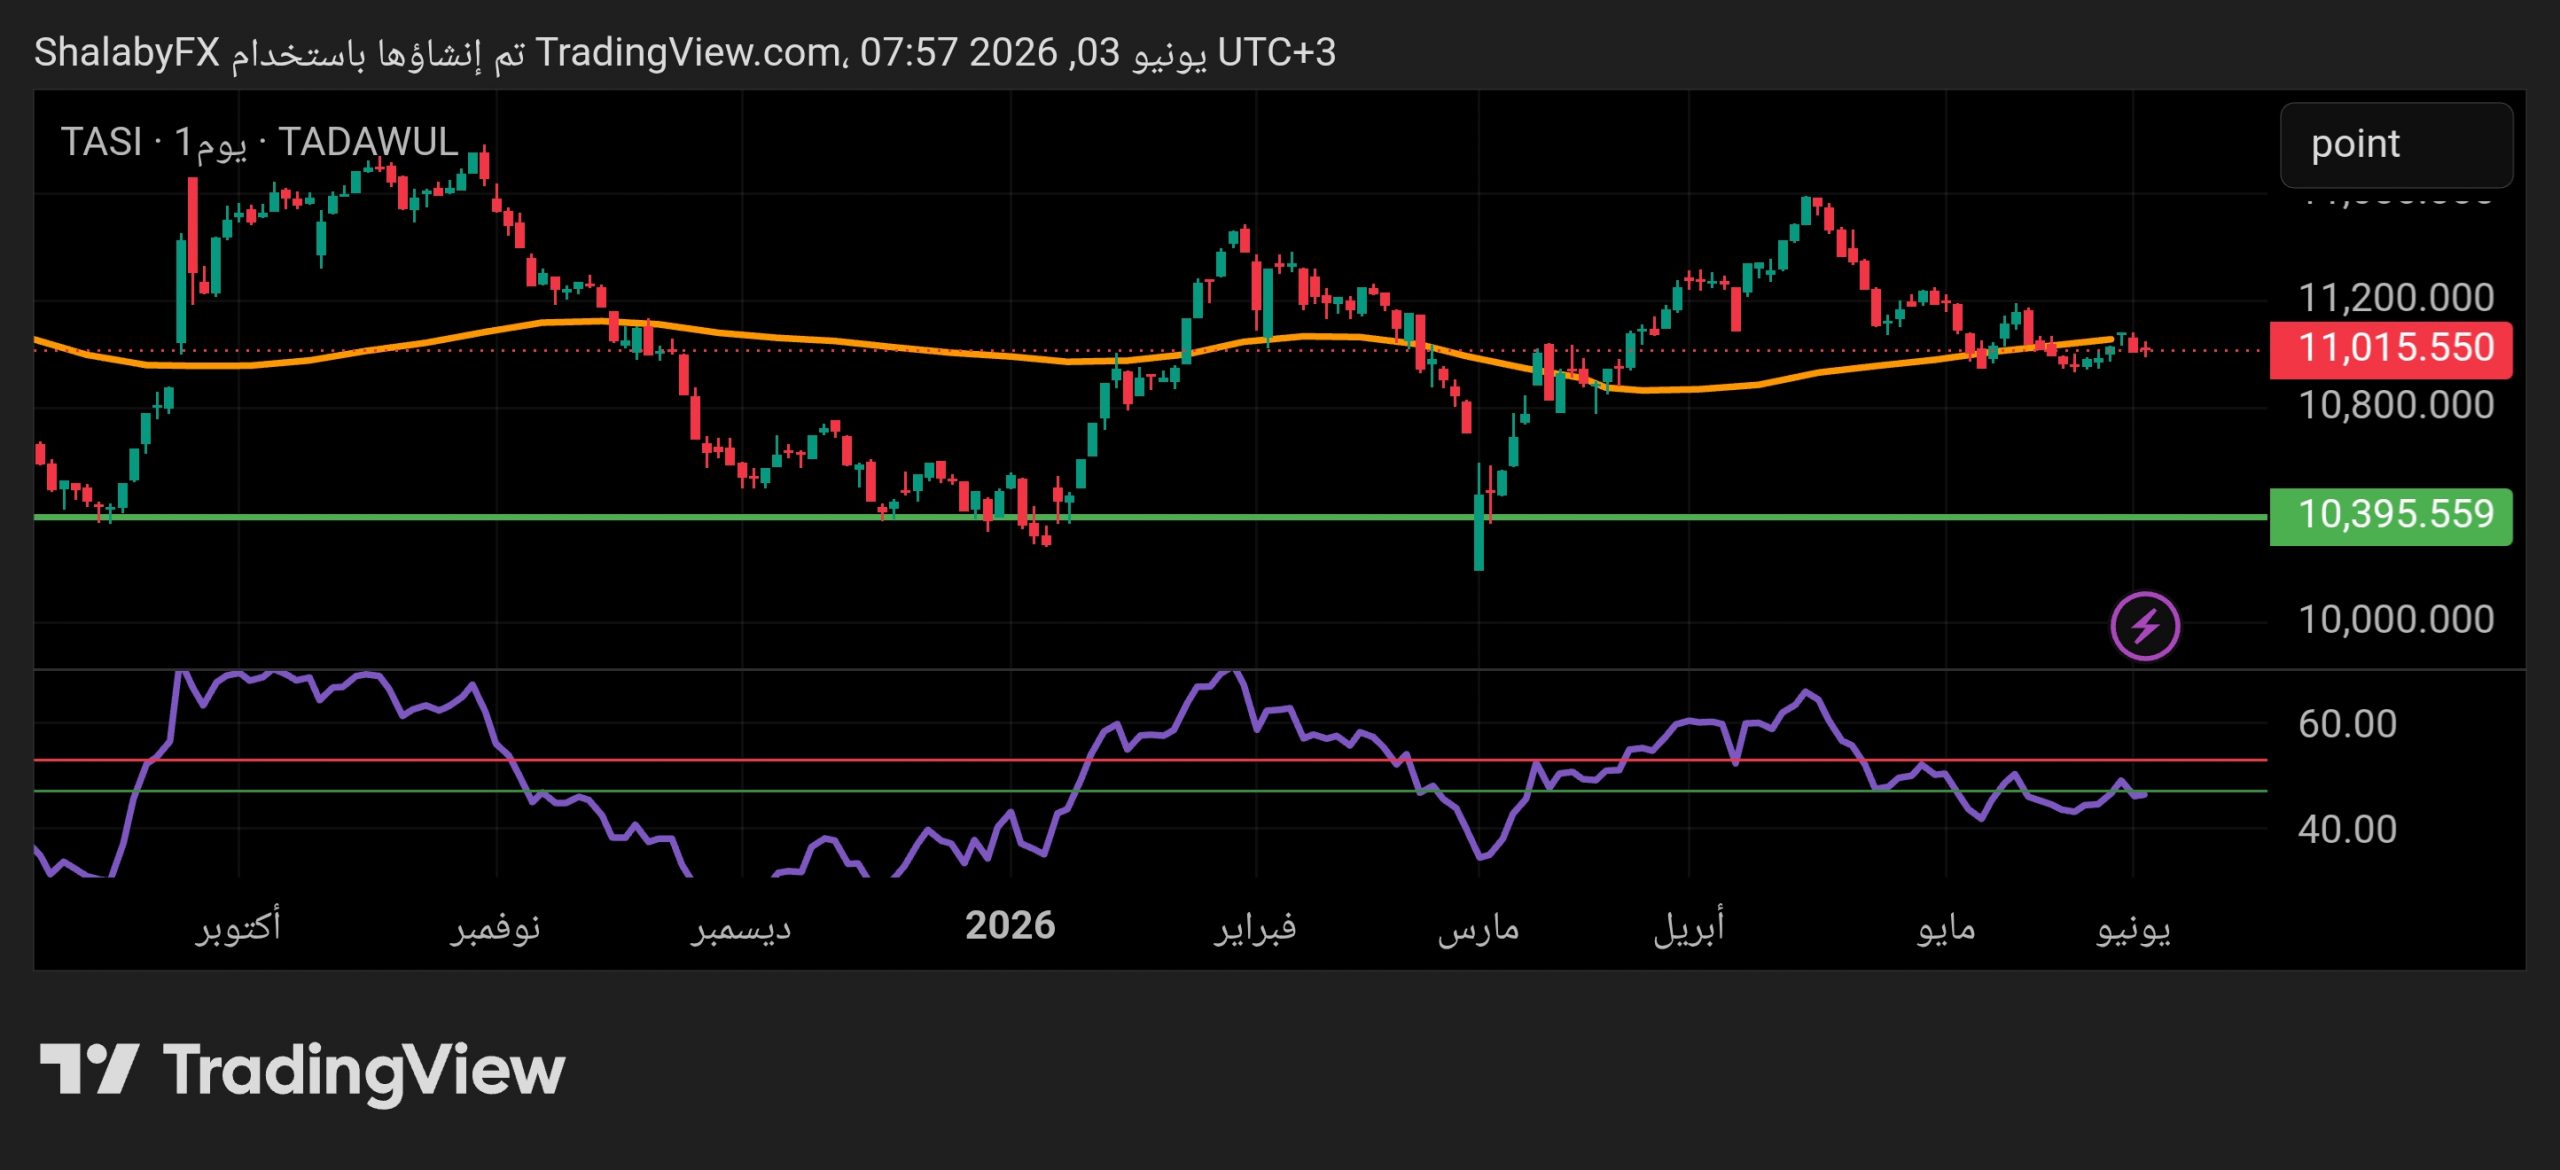Select the مارس month marker

pyautogui.click(x=1478, y=930)
